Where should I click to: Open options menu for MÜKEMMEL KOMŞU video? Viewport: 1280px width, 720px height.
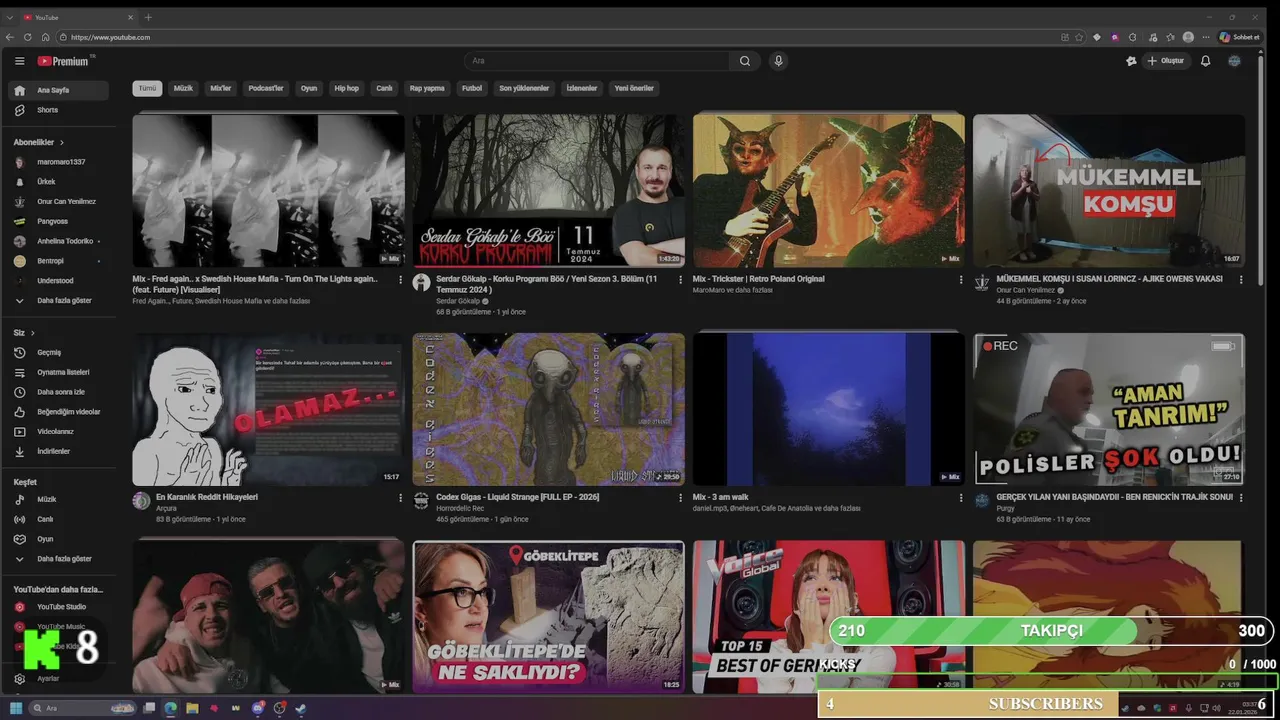(1241, 280)
